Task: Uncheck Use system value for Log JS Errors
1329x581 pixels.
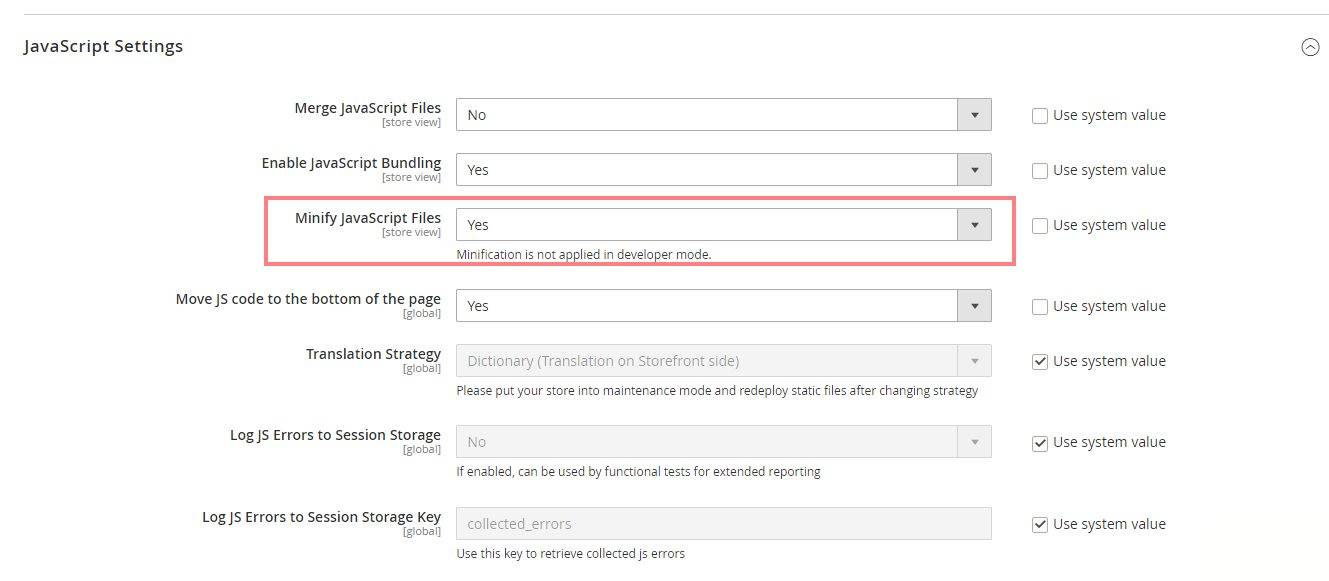Action: tap(1040, 443)
